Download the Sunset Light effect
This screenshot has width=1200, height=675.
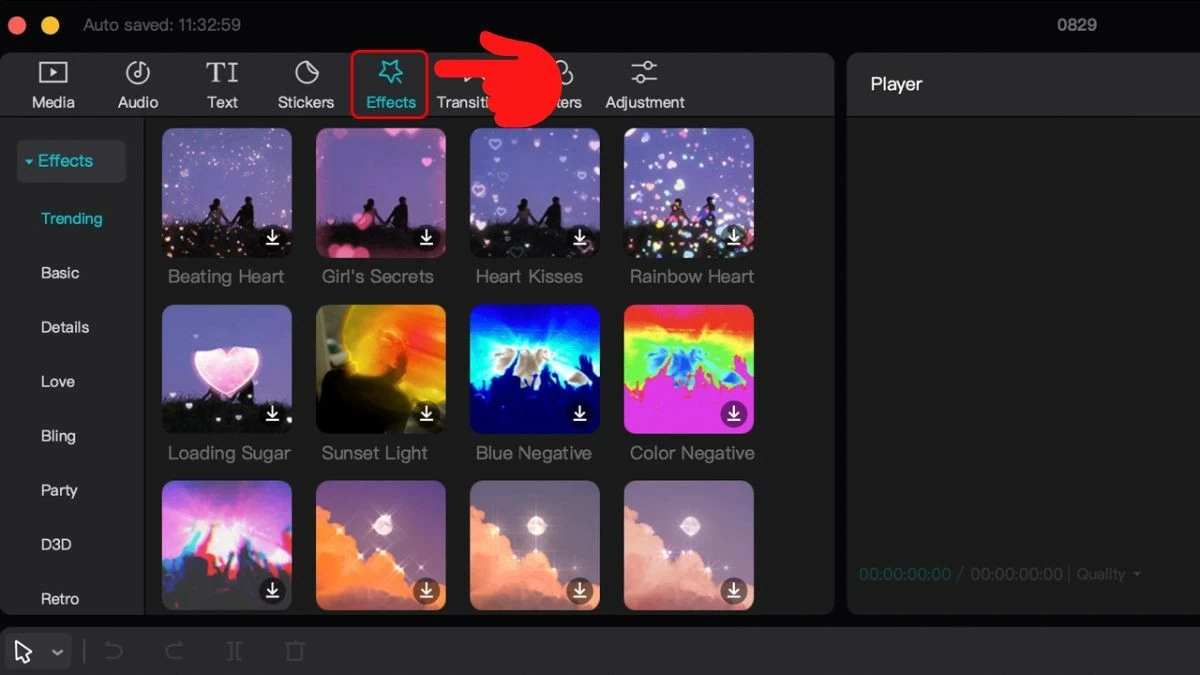pos(426,414)
